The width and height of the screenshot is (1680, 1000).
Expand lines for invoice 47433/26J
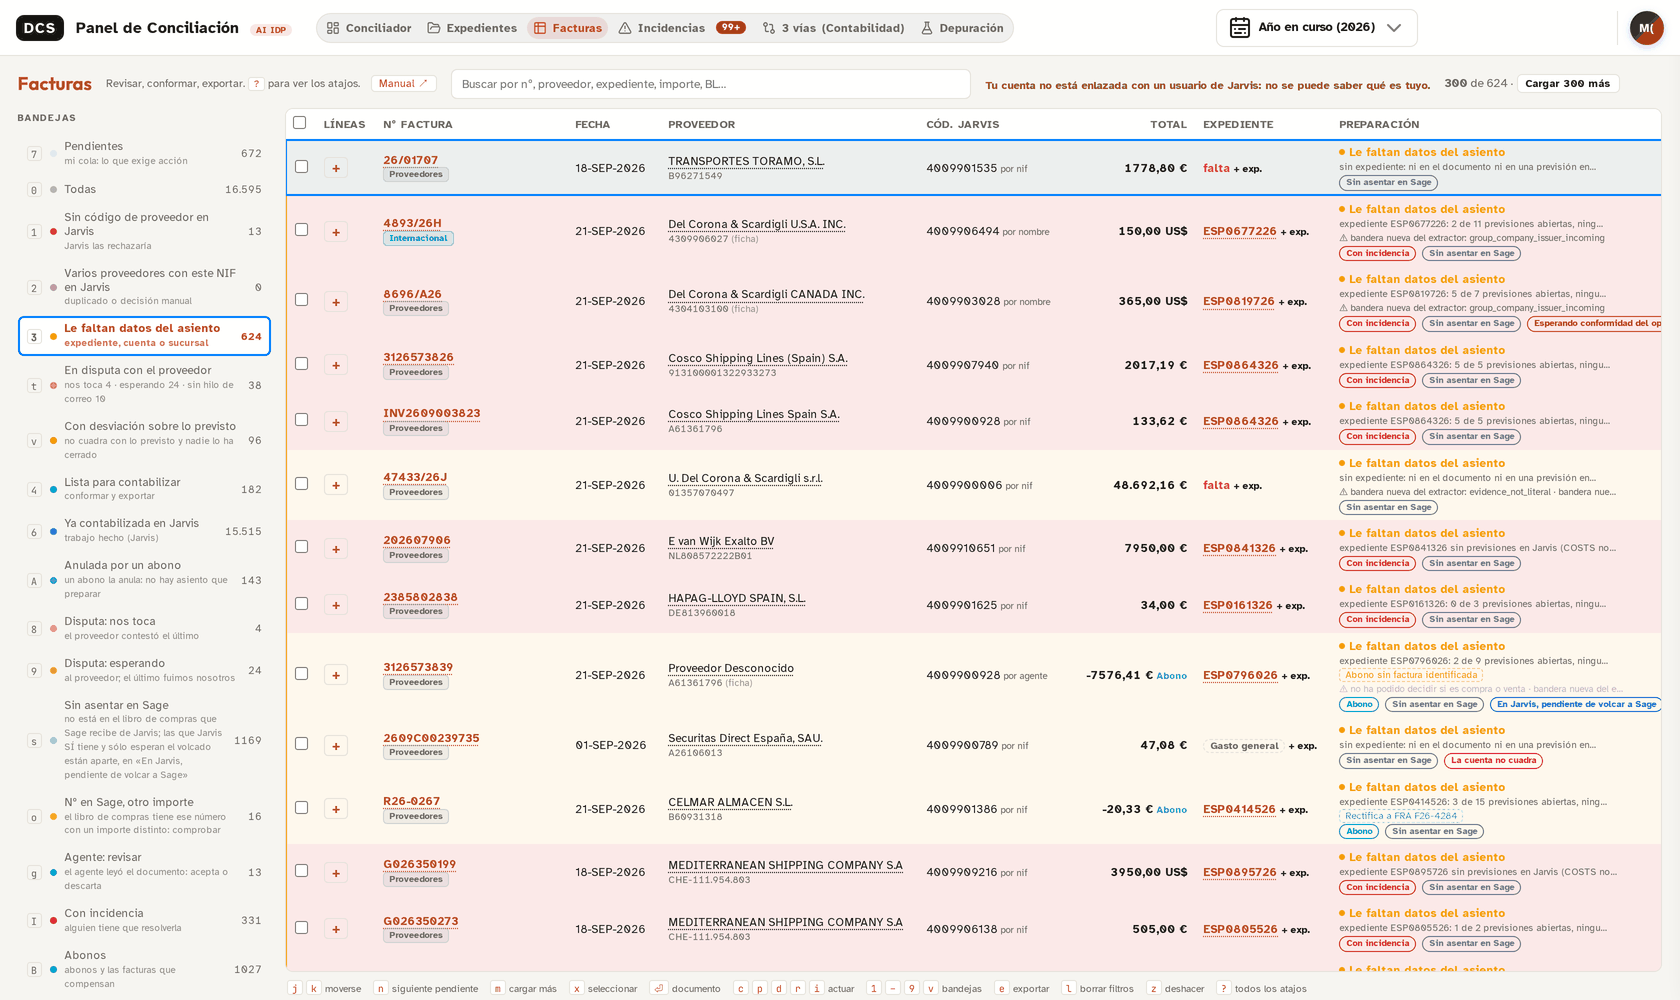[336, 485]
